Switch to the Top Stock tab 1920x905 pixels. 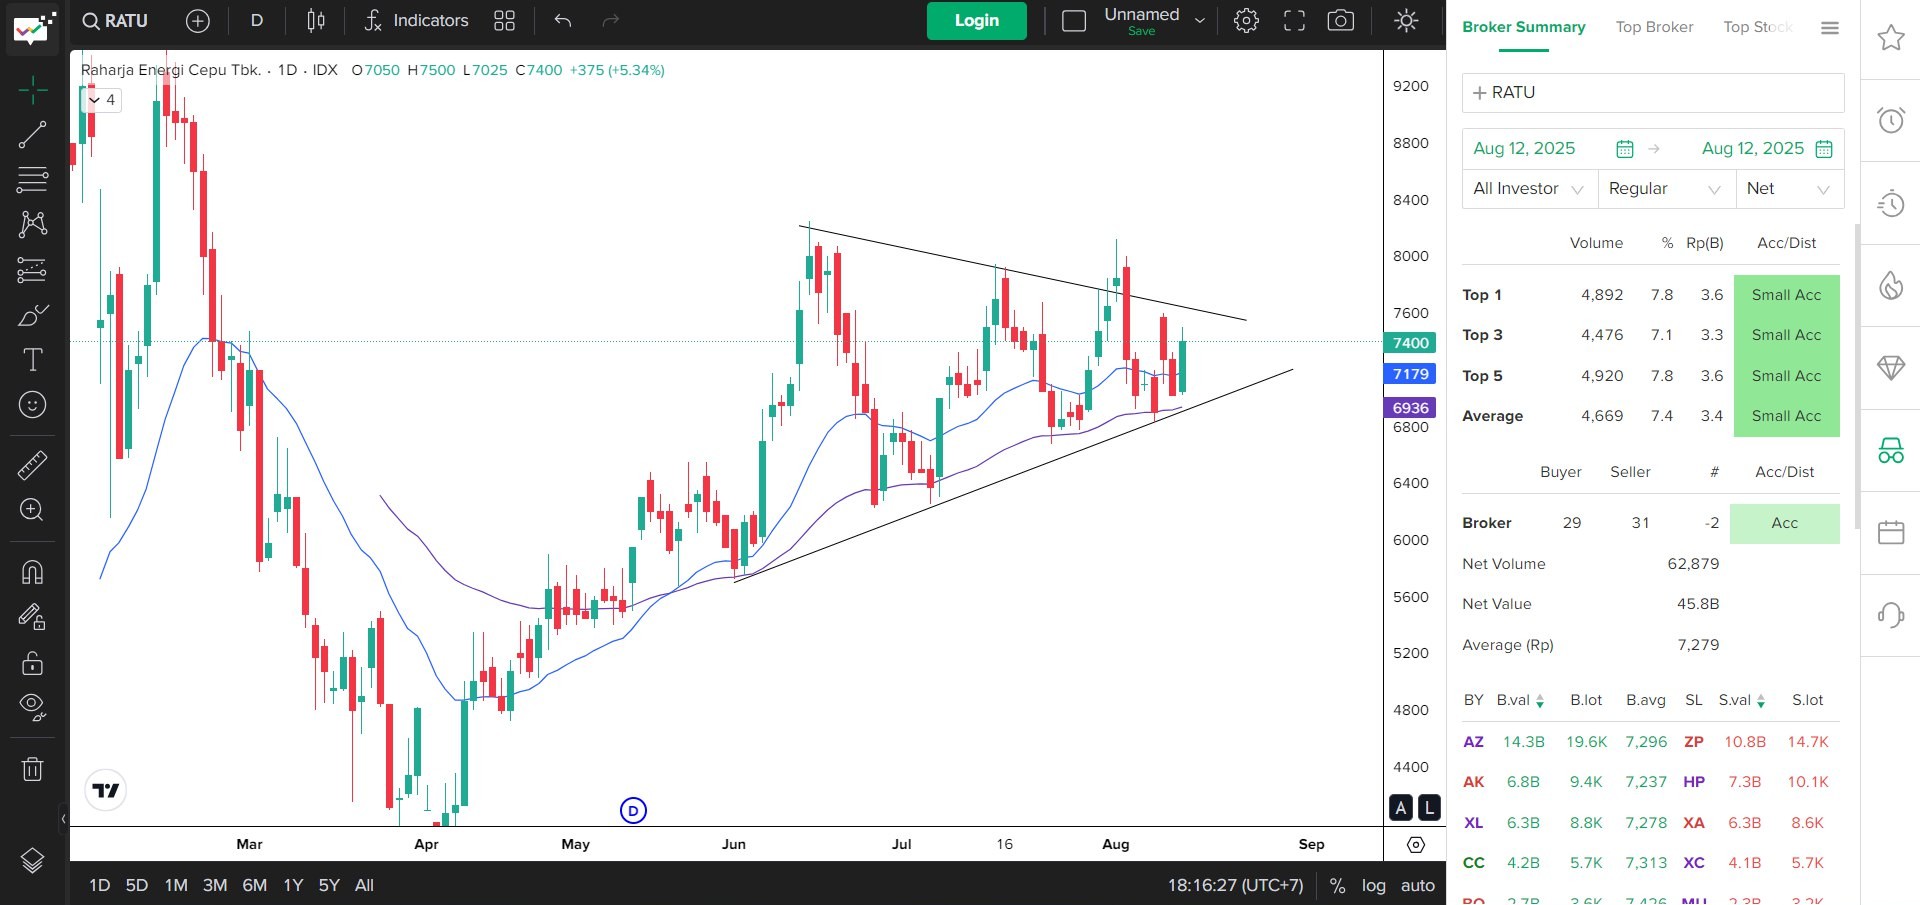[x=1758, y=27]
